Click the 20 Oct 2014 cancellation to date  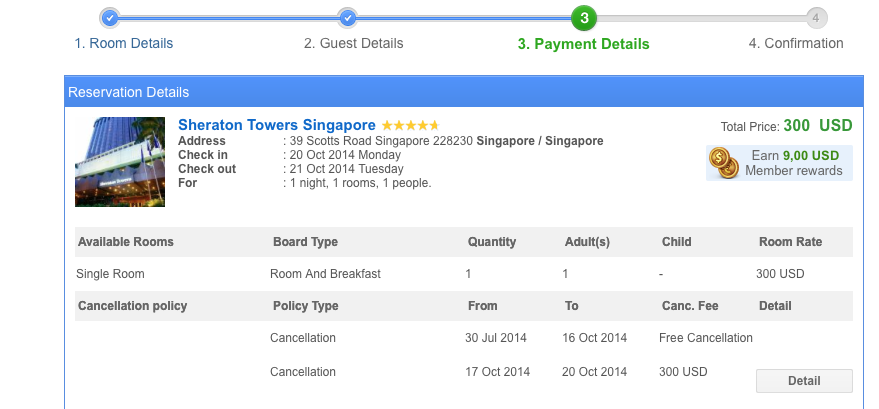pyautogui.click(x=595, y=371)
